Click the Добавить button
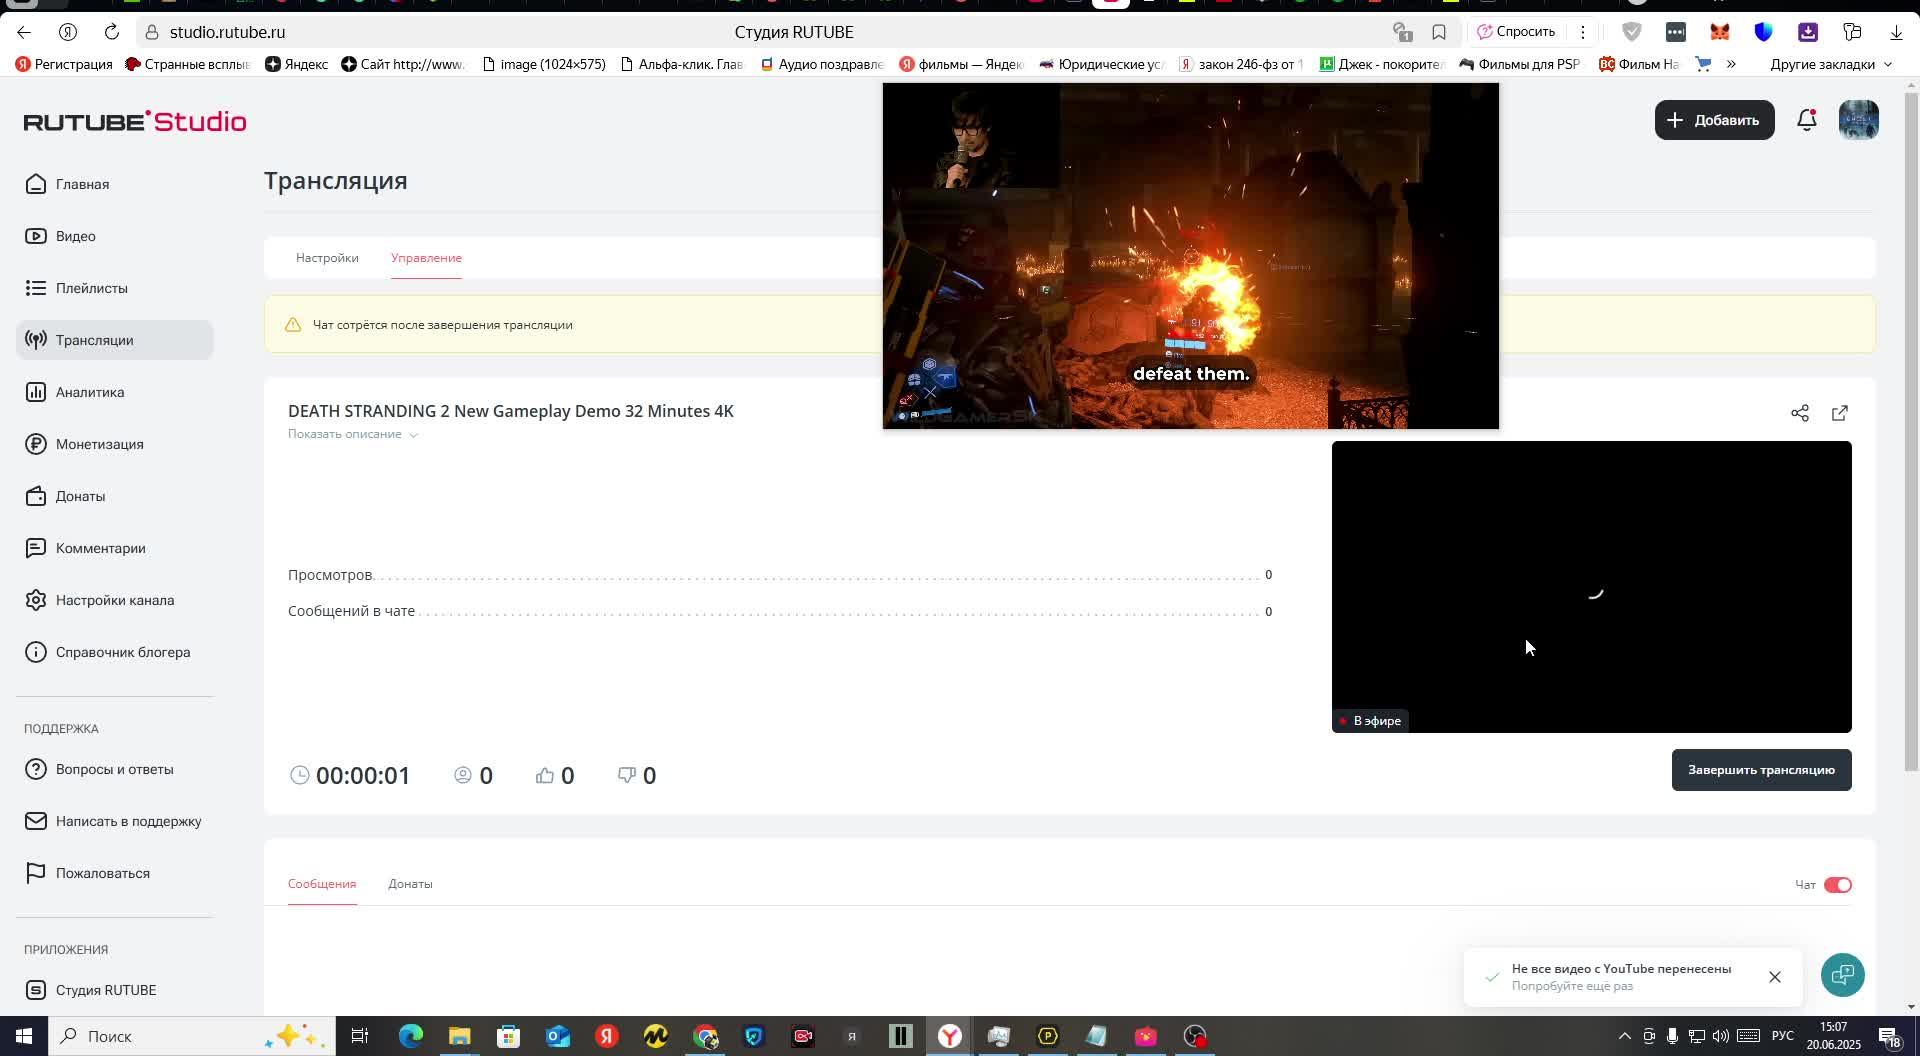Screen dimensions: 1920x1056 pyautogui.click(x=1714, y=120)
